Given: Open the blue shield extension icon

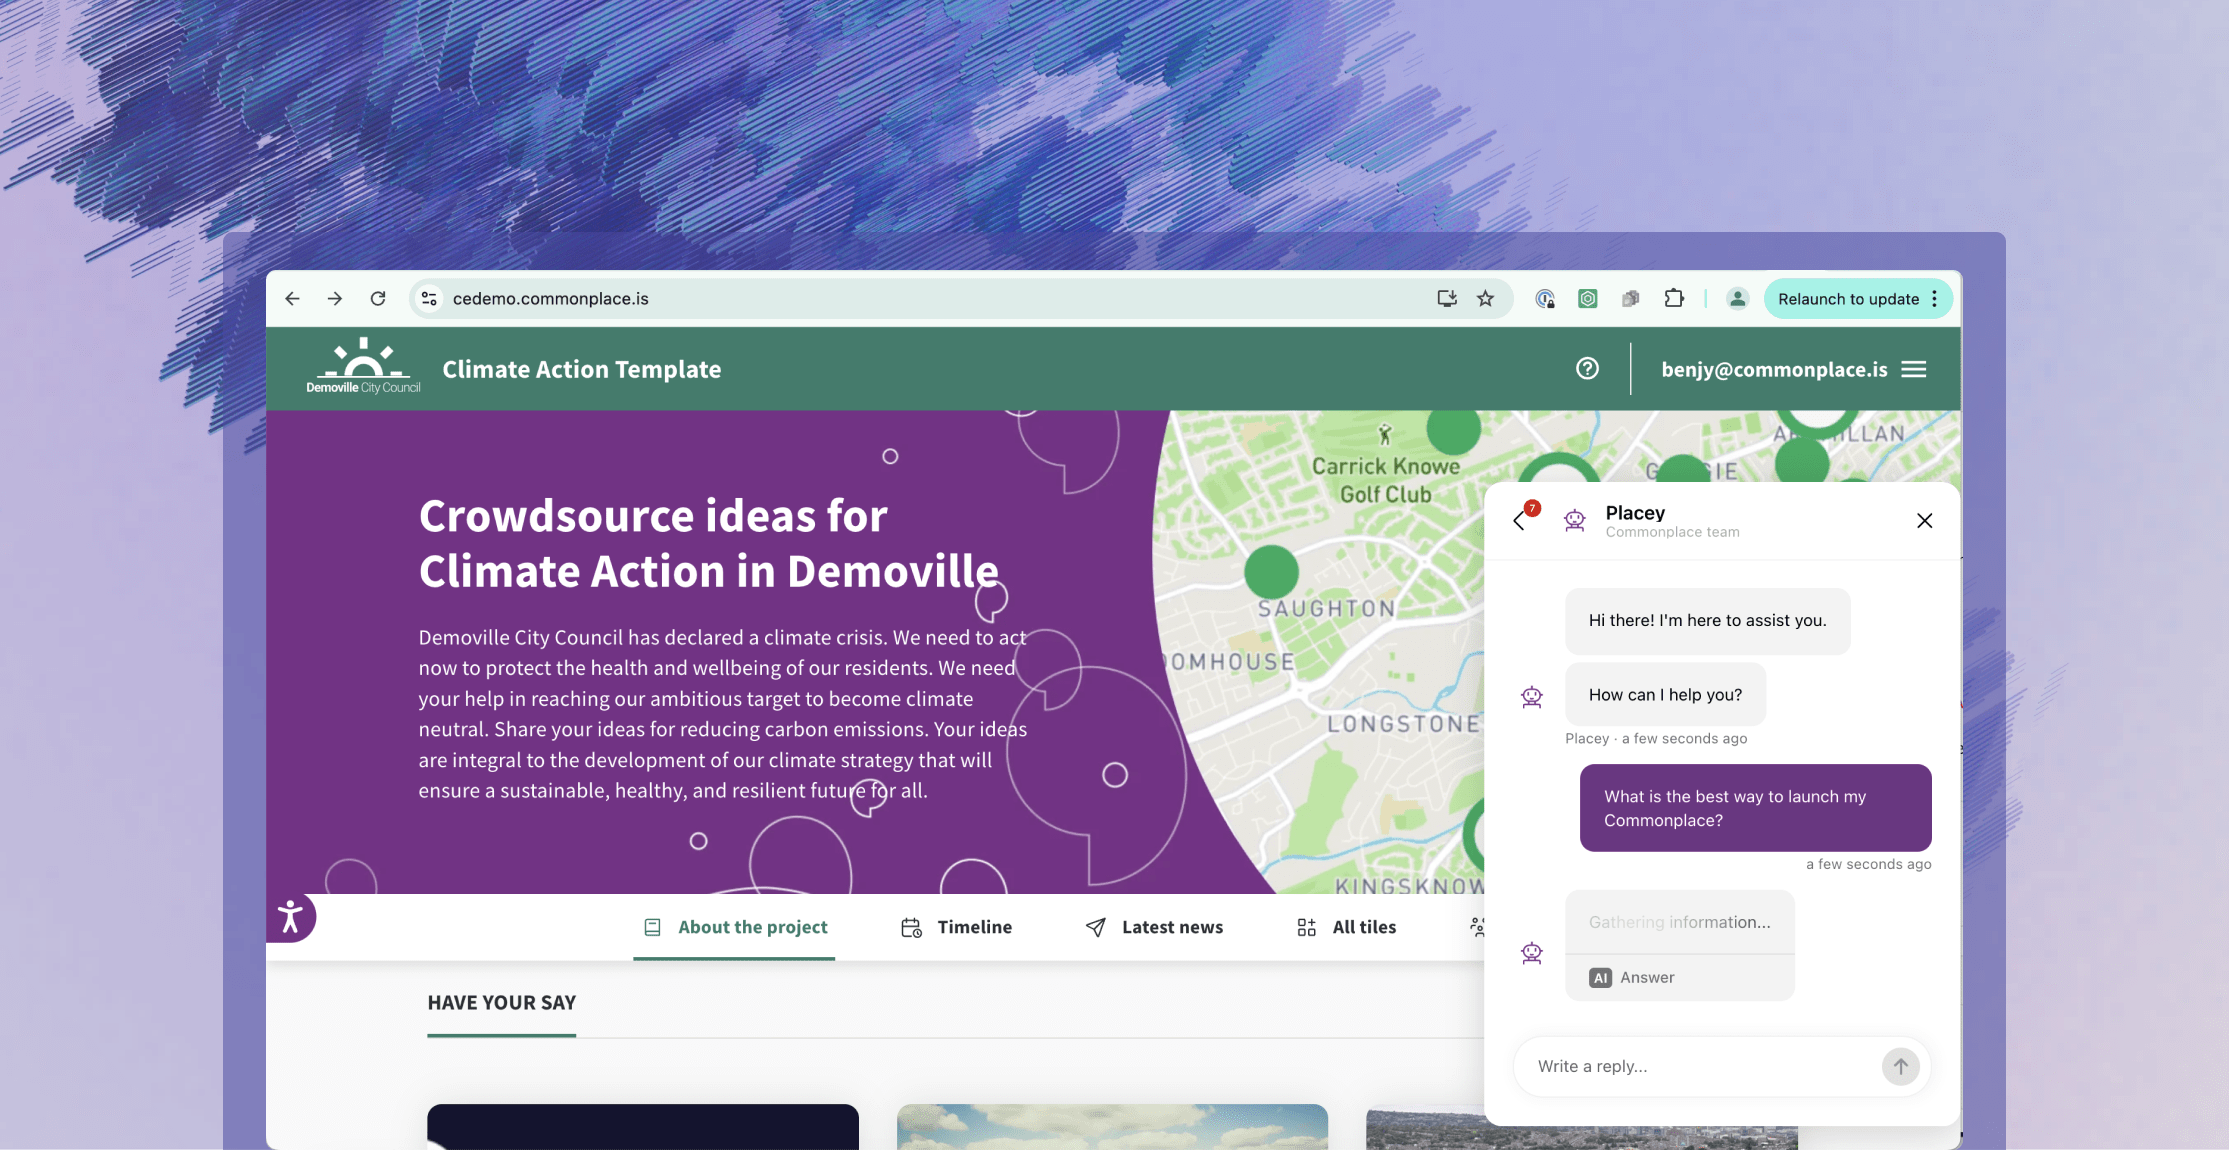Looking at the screenshot, I should point(1545,299).
